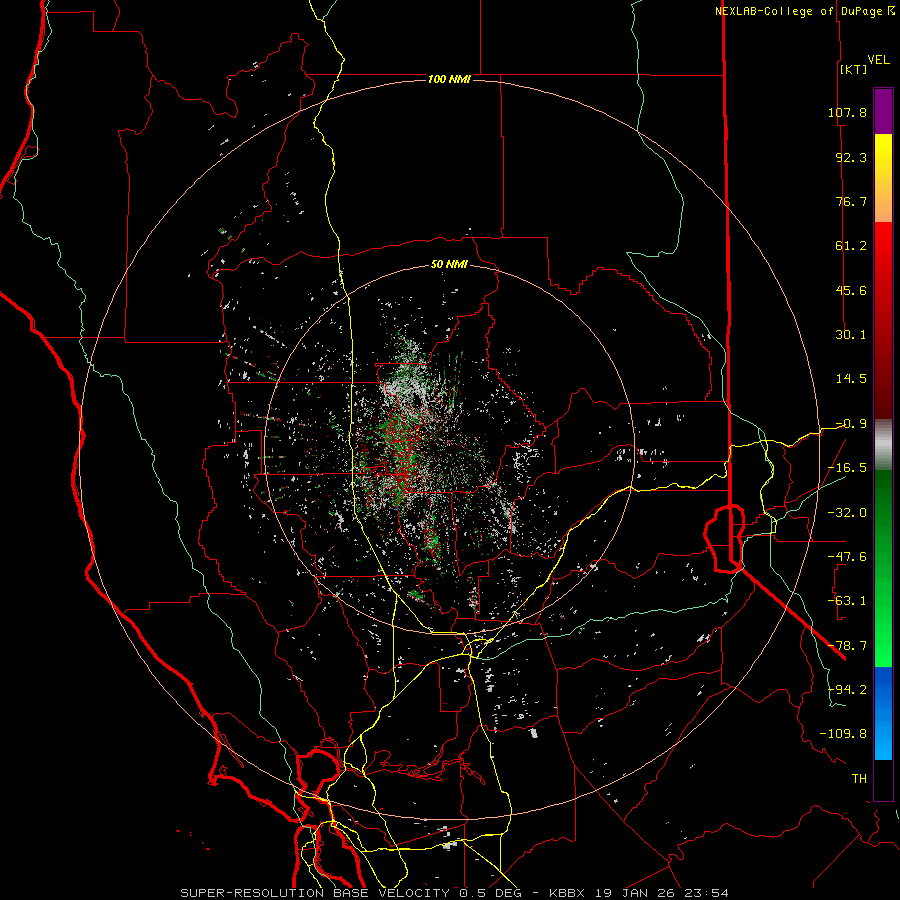
Task: Click the -16.5 velocity legend value
Action: 847,468
